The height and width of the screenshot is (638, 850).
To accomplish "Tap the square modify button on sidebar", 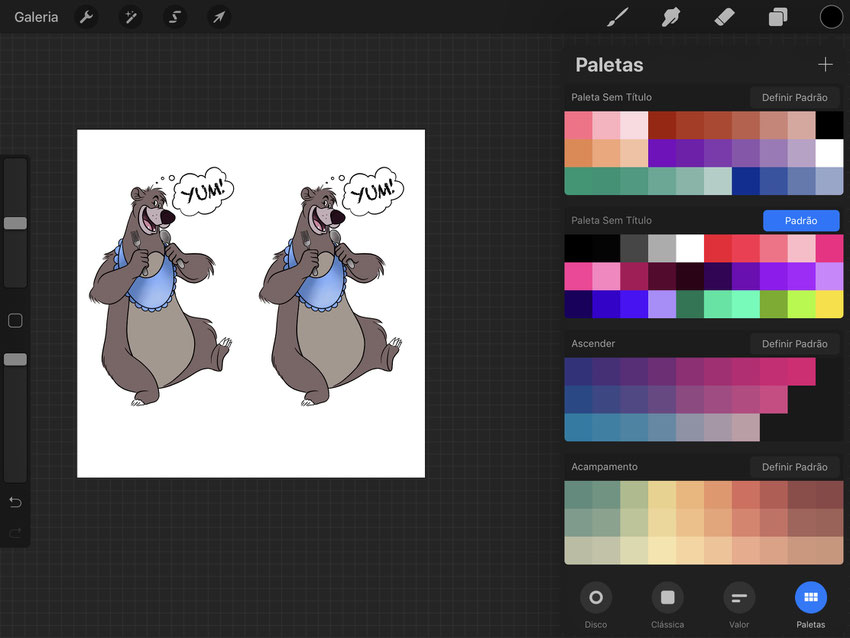I will coord(15,320).
